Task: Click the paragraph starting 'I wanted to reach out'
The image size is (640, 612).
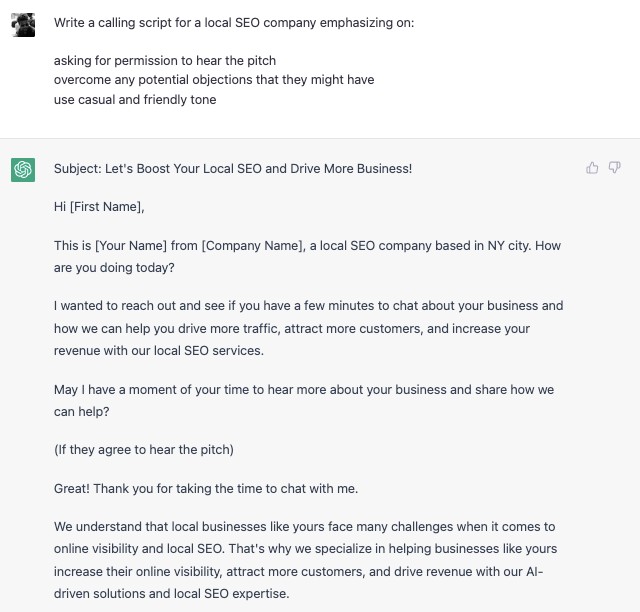Action: tap(309, 328)
